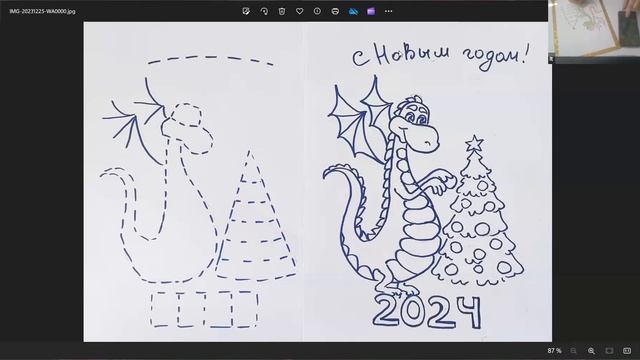Rotate the image with the rotate icon
The height and width of the screenshot is (360, 640).
coord(264,11)
